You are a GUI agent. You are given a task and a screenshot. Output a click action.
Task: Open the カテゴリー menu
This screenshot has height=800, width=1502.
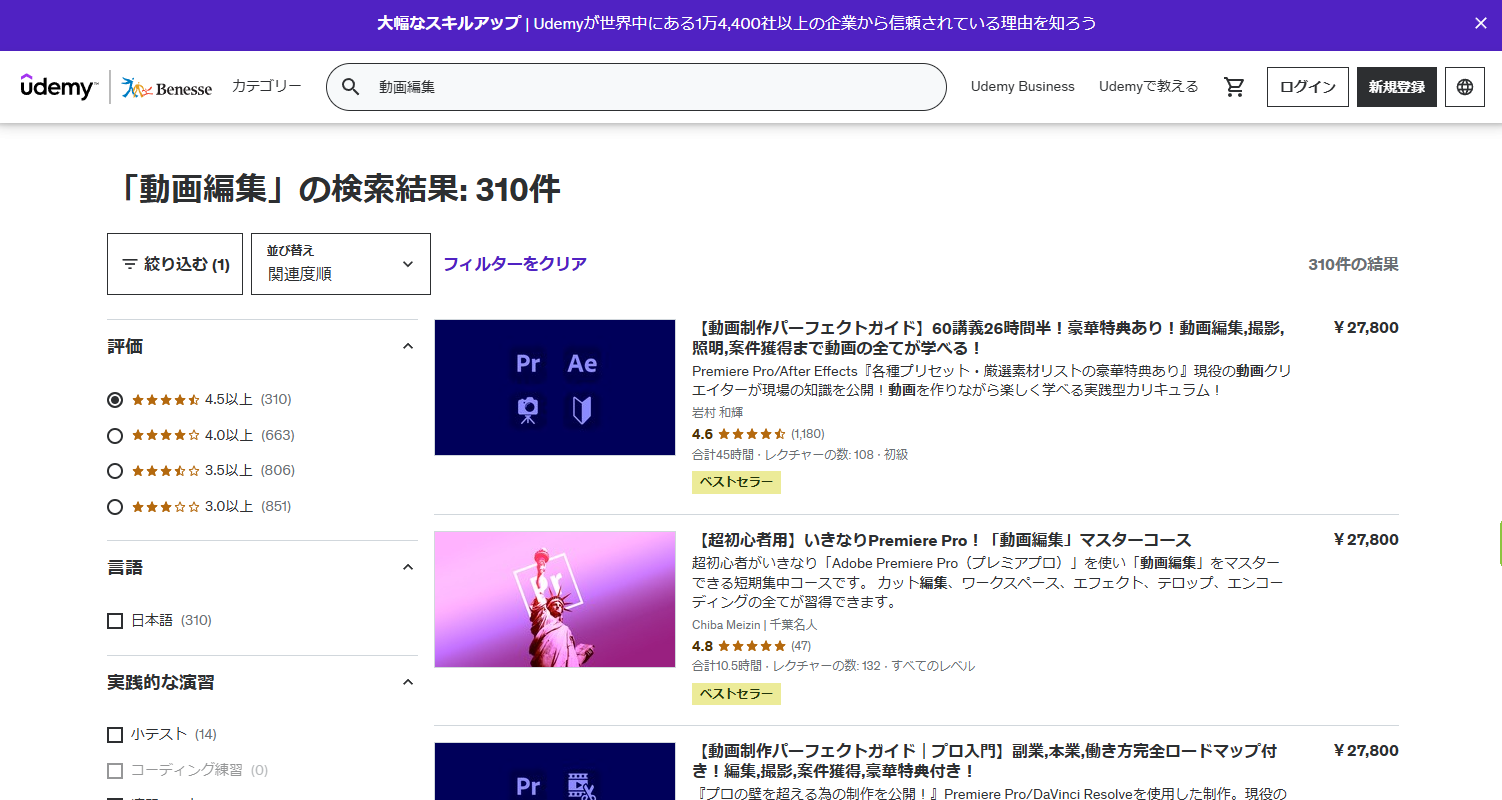pyautogui.click(x=266, y=86)
